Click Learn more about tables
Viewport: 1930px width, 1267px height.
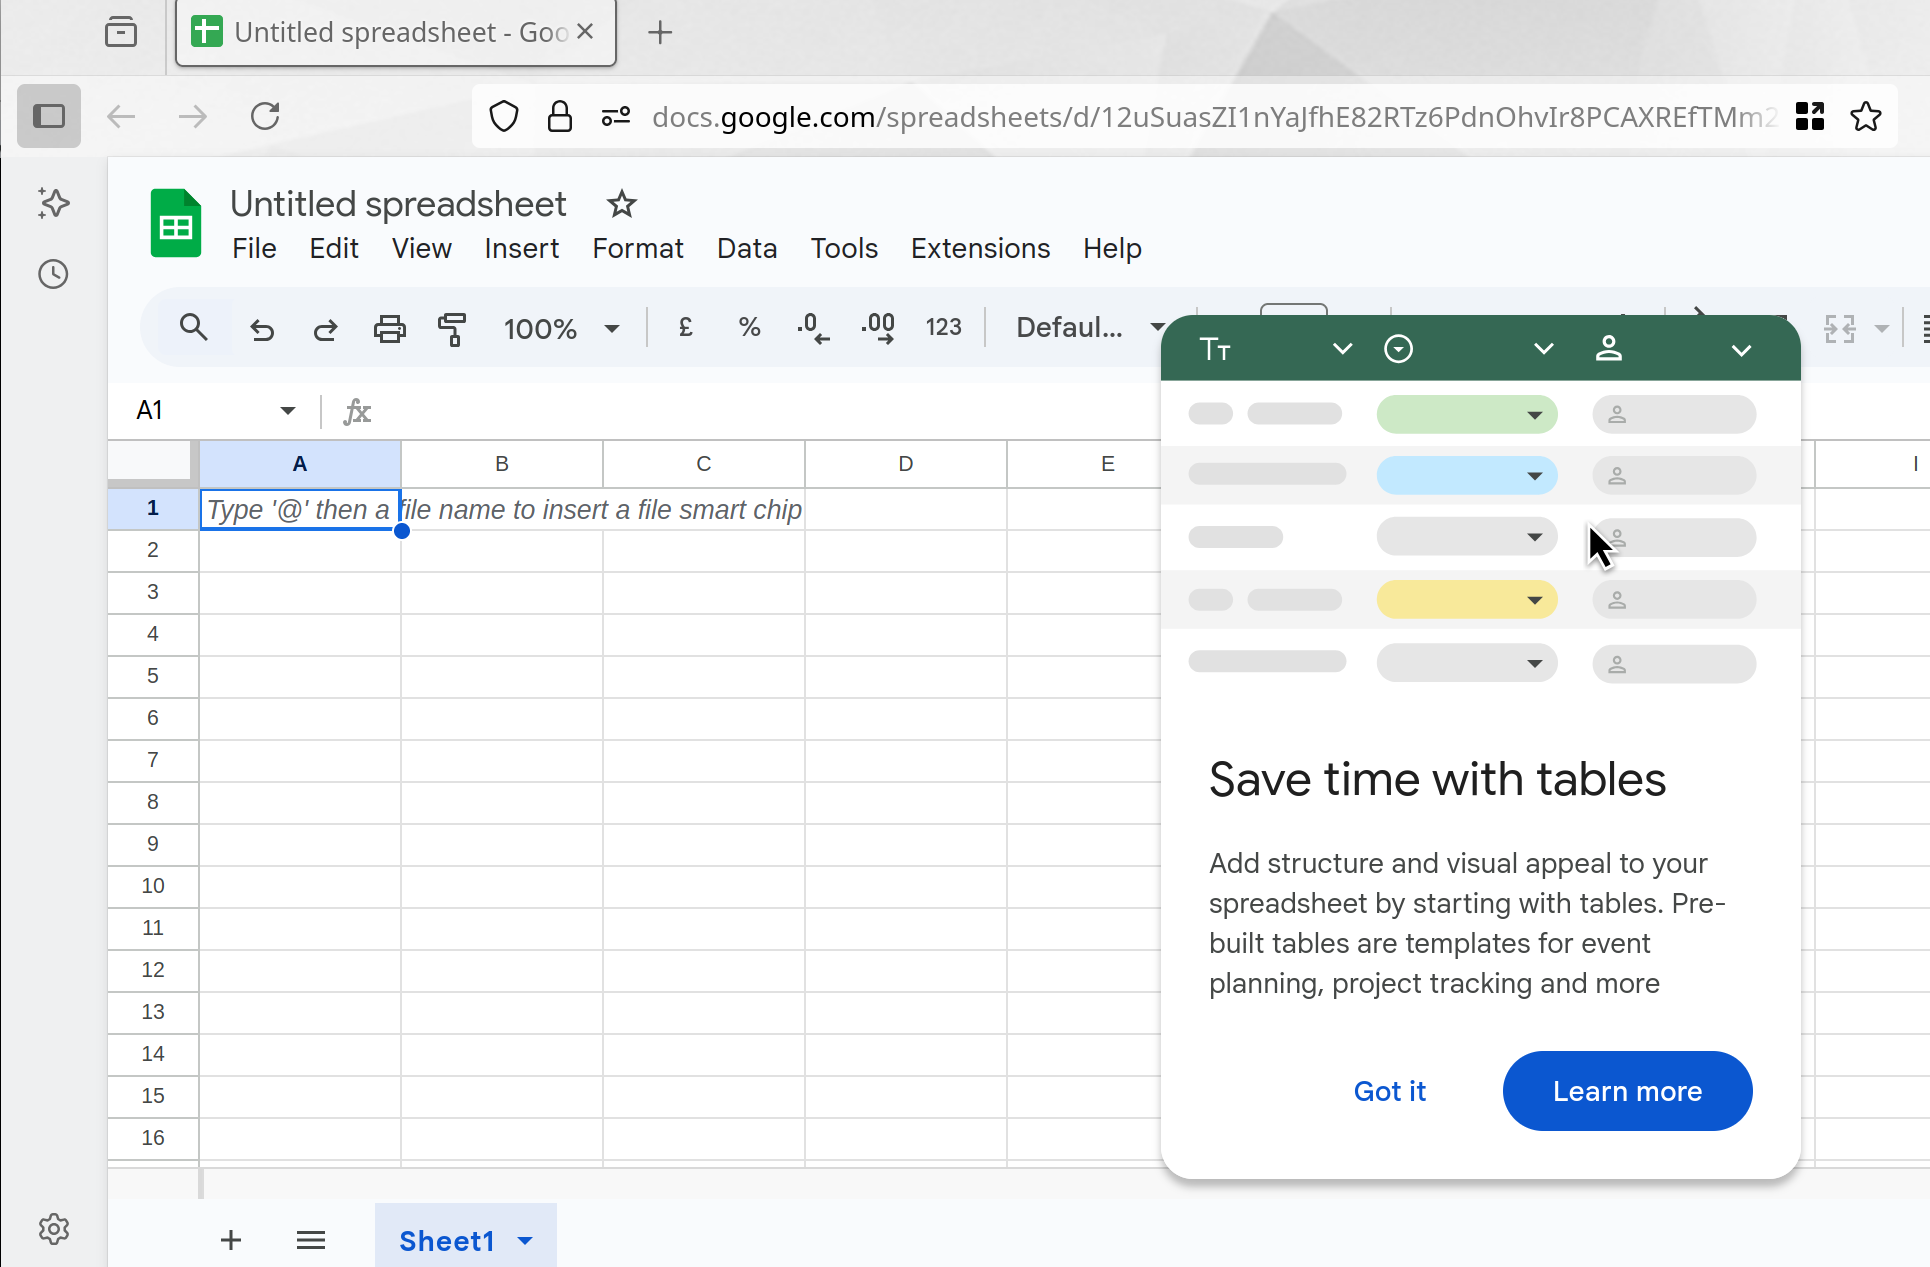pos(1627,1091)
